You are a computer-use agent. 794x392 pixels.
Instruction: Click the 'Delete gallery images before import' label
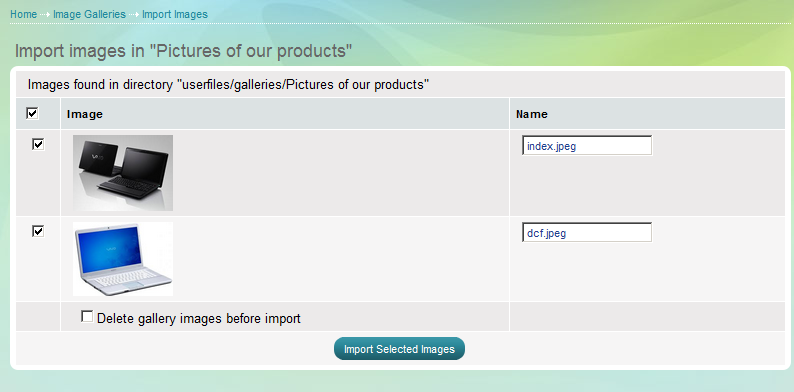click(198, 319)
